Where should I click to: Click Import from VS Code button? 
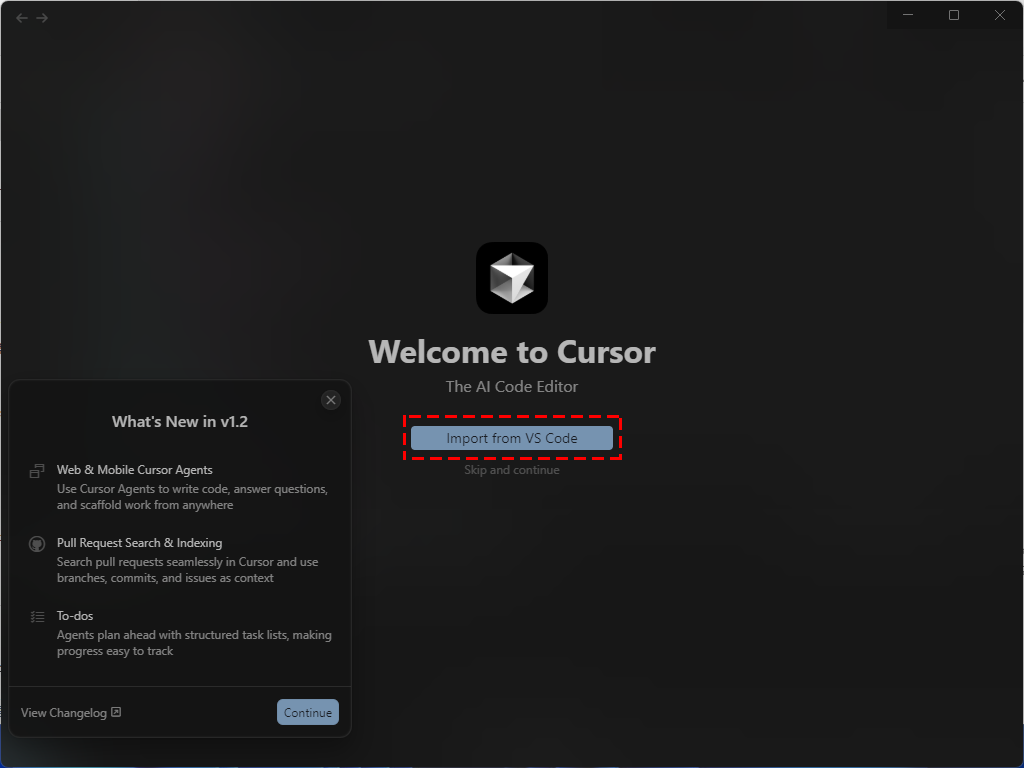tap(511, 438)
